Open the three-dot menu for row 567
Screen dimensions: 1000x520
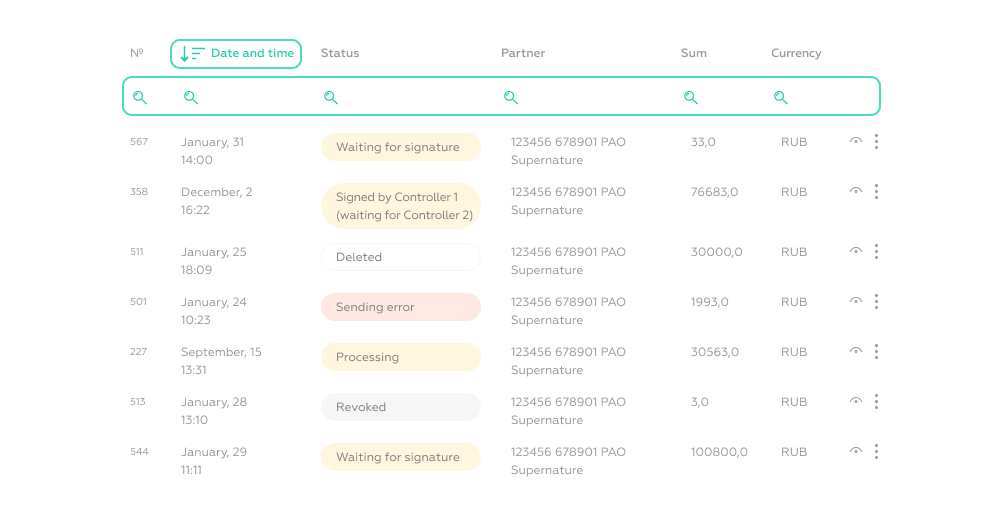tap(876, 142)
